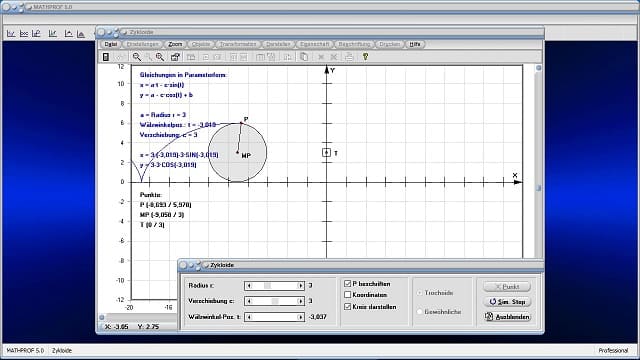This screenshot has height=360, width=640.
Task: Click fifth graph icon in MATHPROF main toolbar
Action: (x=68, y=33)
